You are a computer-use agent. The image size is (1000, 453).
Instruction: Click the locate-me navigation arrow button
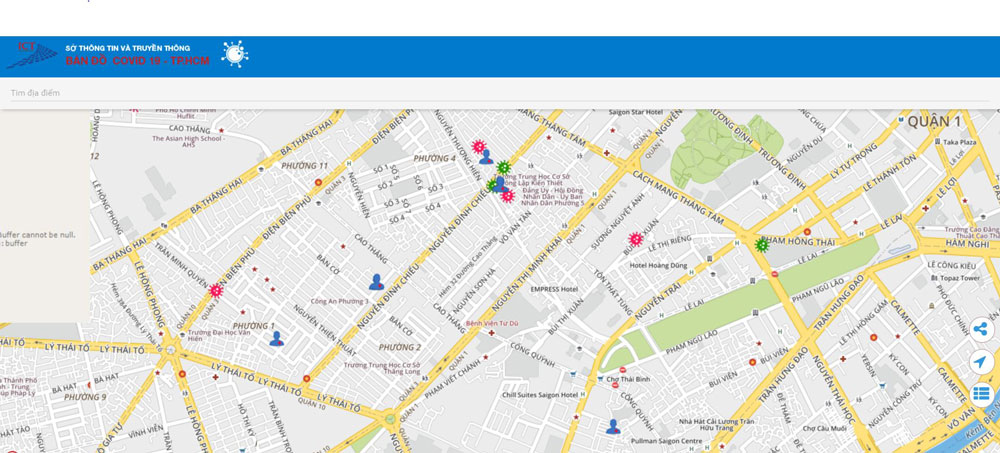pyautogui.click(x=982, y=362)
